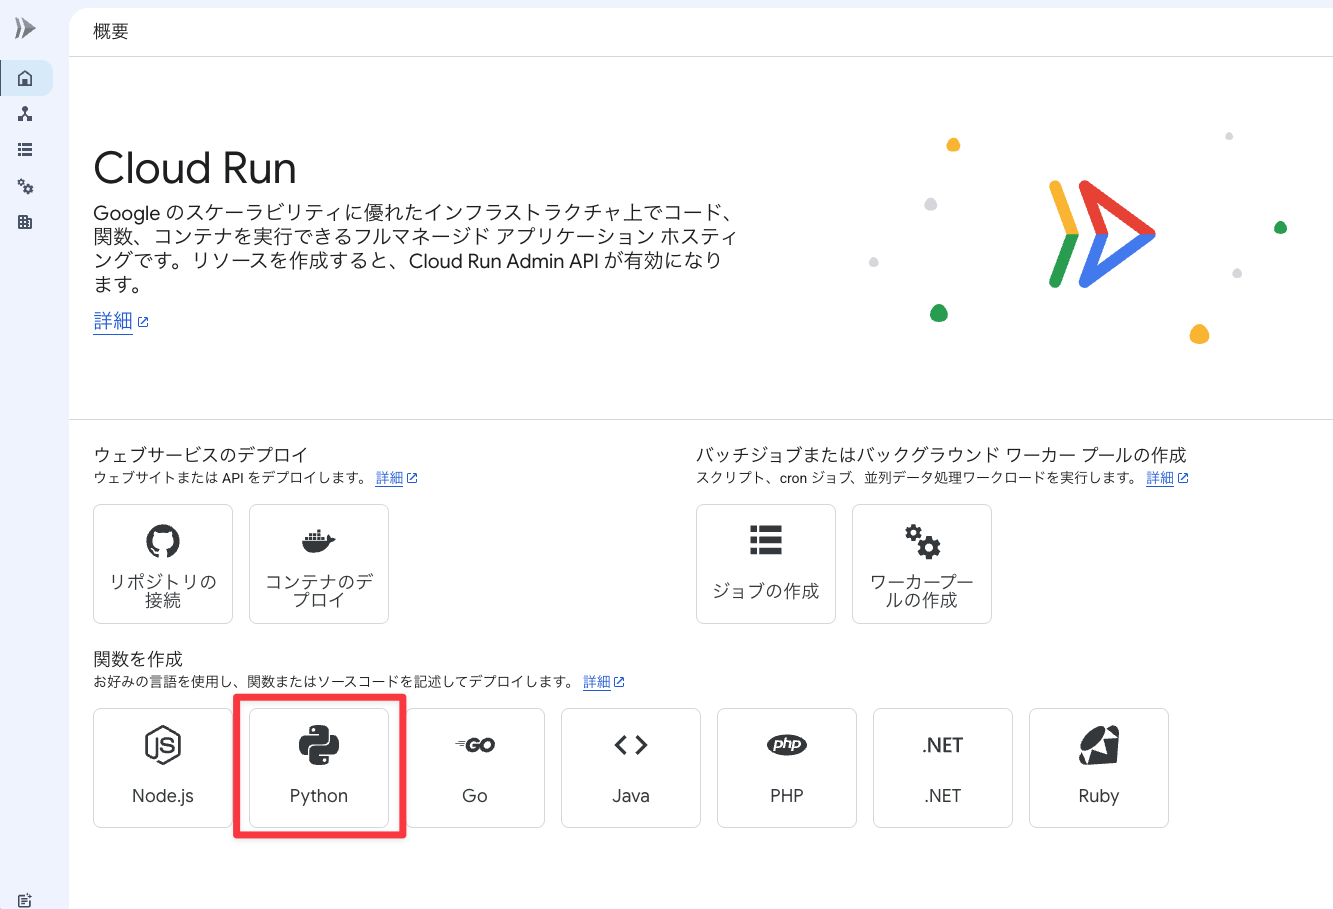Click the gears icon on worker pool card
1333x909 pixels.
click(922, 541)
